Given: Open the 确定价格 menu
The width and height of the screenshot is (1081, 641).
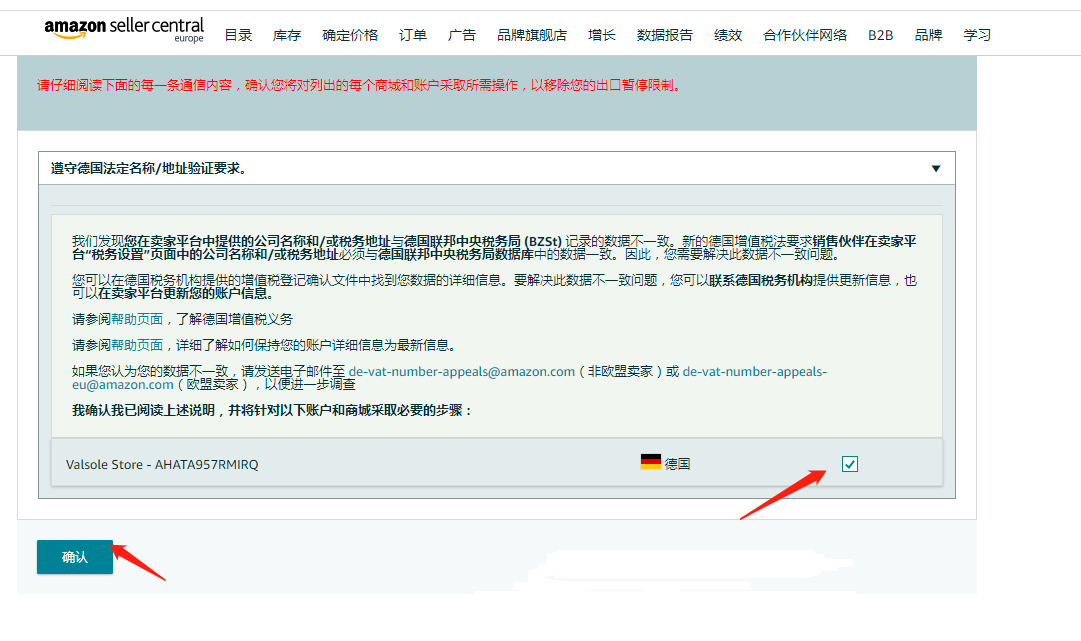Looking at the screenshot, I should [350, 35].
